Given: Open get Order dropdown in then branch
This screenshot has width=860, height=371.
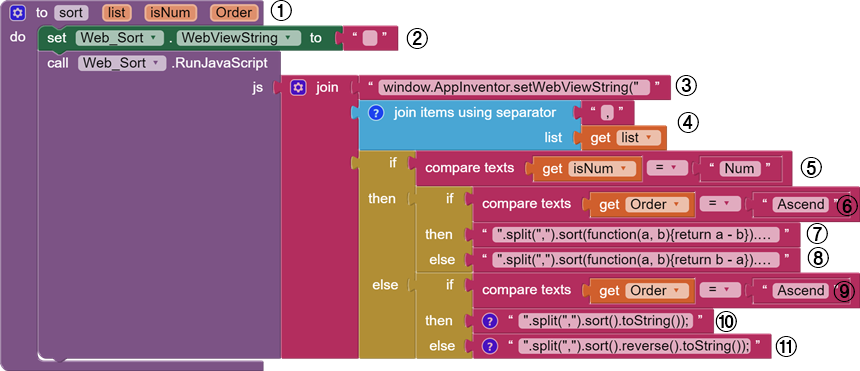Looking at the screenshot, I should (656, 205).
